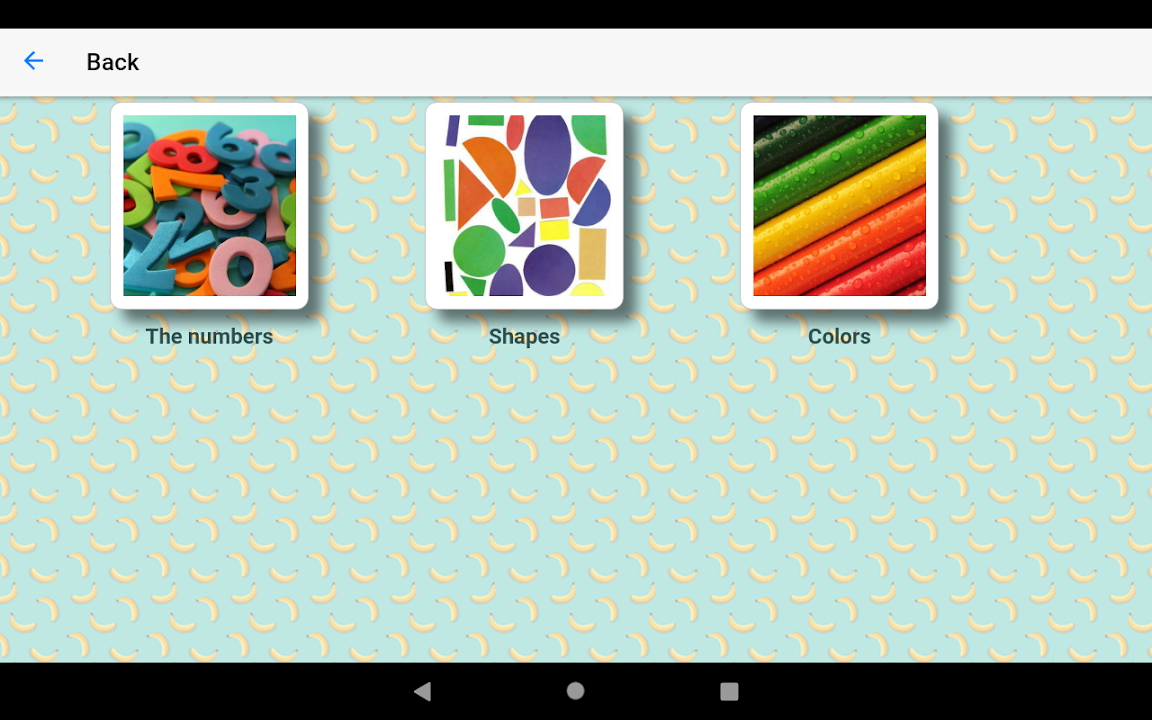Select The numbers caption label
Image resolution: width=1152 pixels, height=720 pixels.
[209, 336]
